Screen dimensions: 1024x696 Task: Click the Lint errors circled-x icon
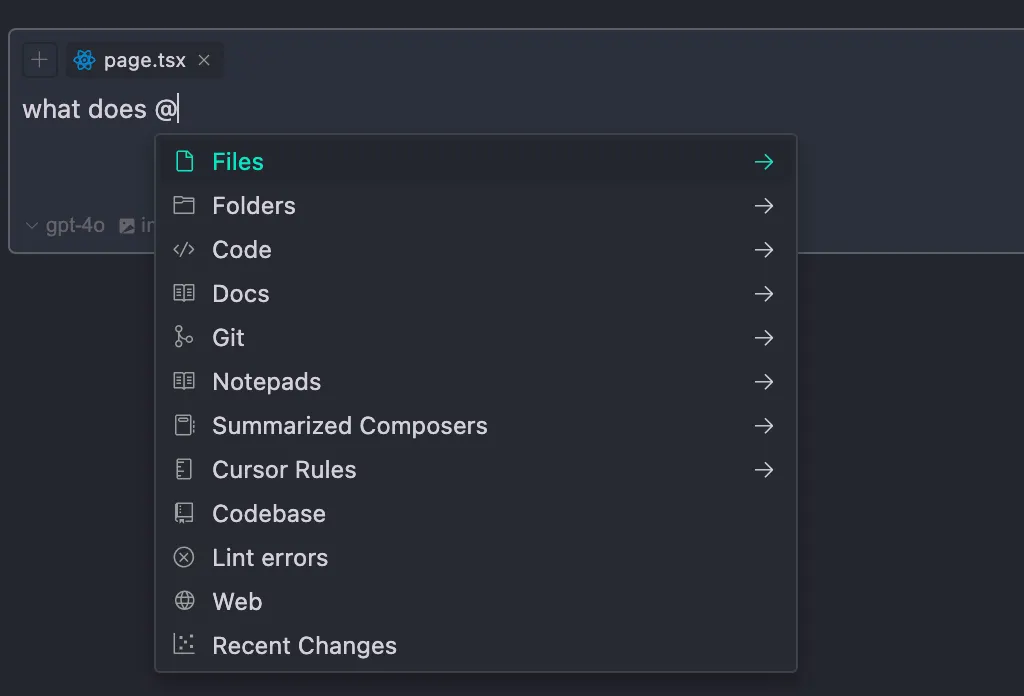(184, 558)
